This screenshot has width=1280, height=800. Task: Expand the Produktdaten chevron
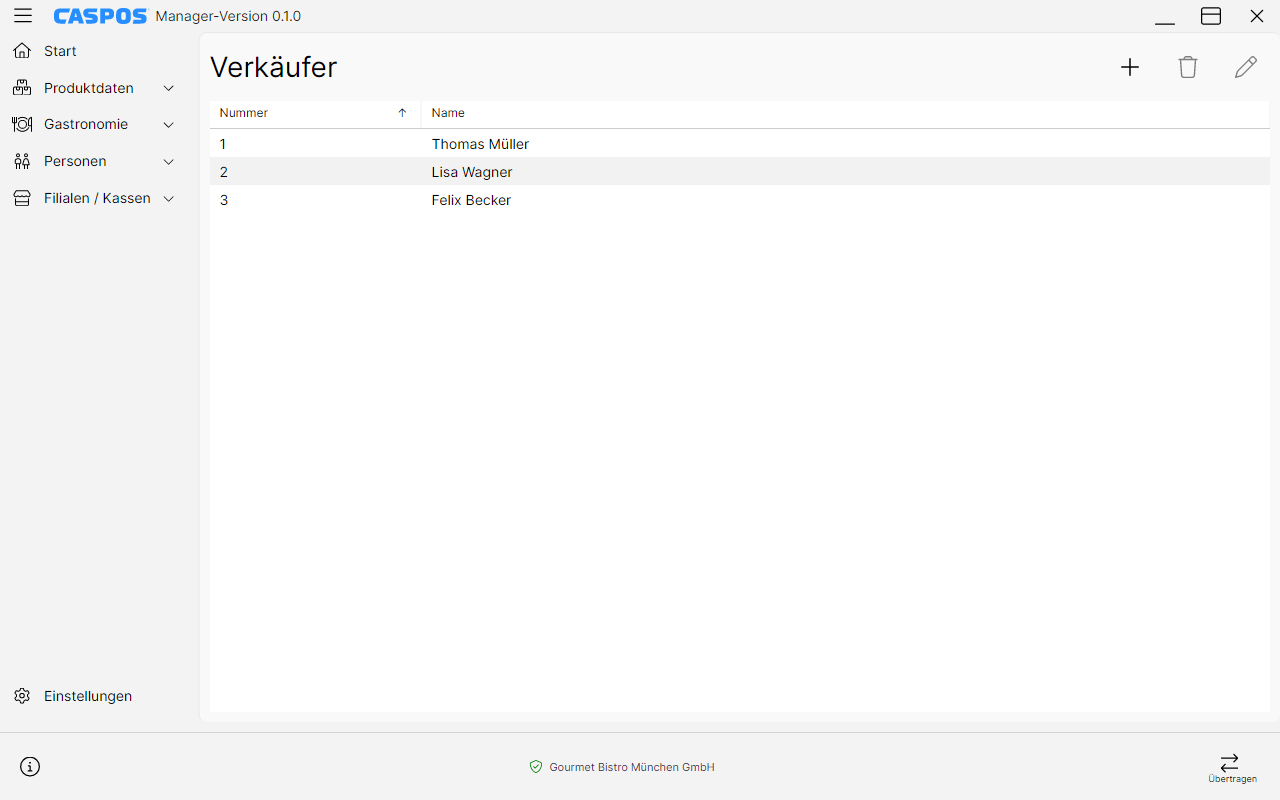[x=169, y=88]
